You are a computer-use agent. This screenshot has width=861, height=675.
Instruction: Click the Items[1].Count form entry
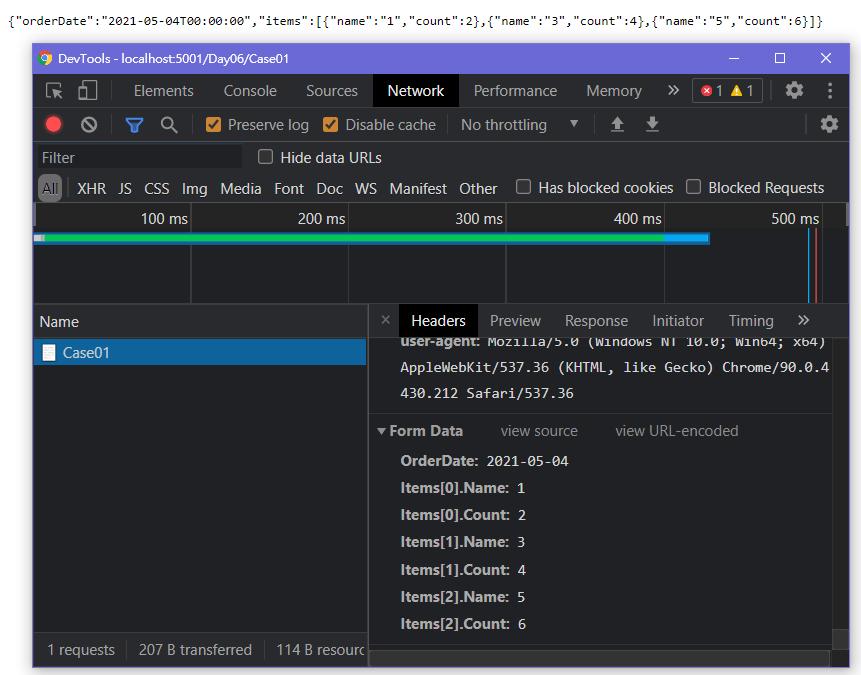(463, 570)
